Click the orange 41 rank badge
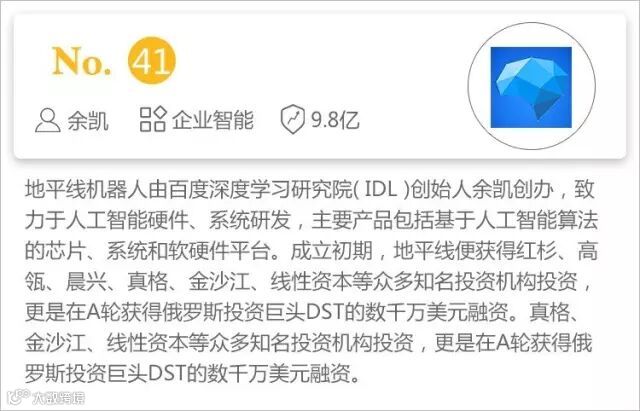The height and width of the screenshot is (411, 640). point(152,60)
